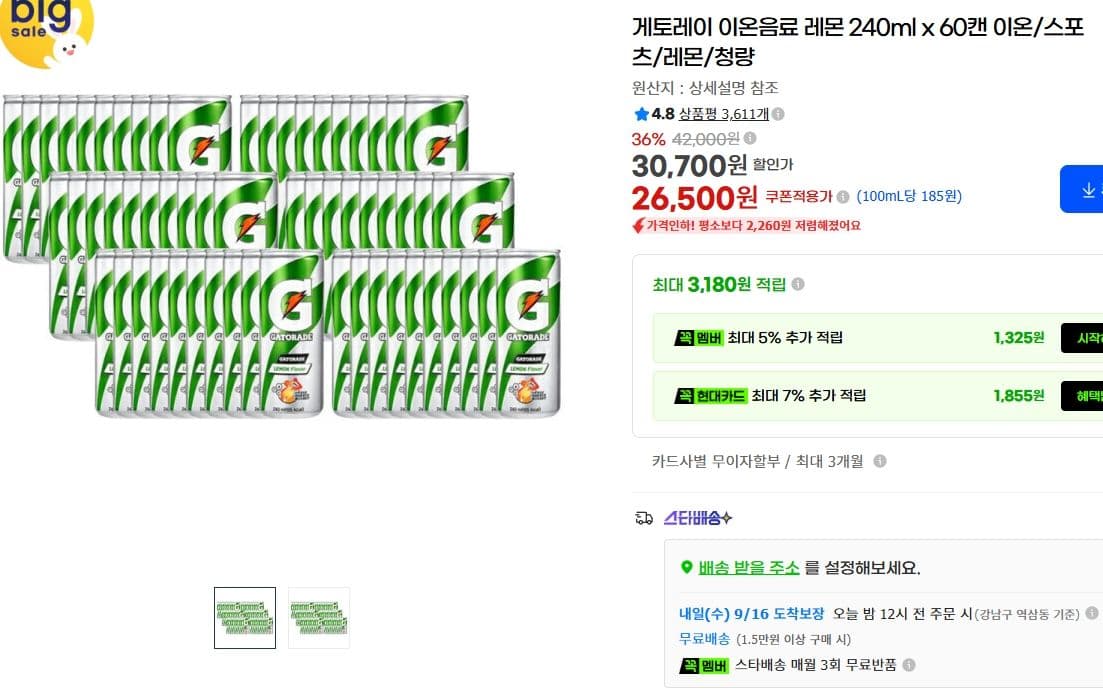The height and width of the screenshot is (700, 1103).
Task: Click the main Gatorade product image
Action: (281, 257)
